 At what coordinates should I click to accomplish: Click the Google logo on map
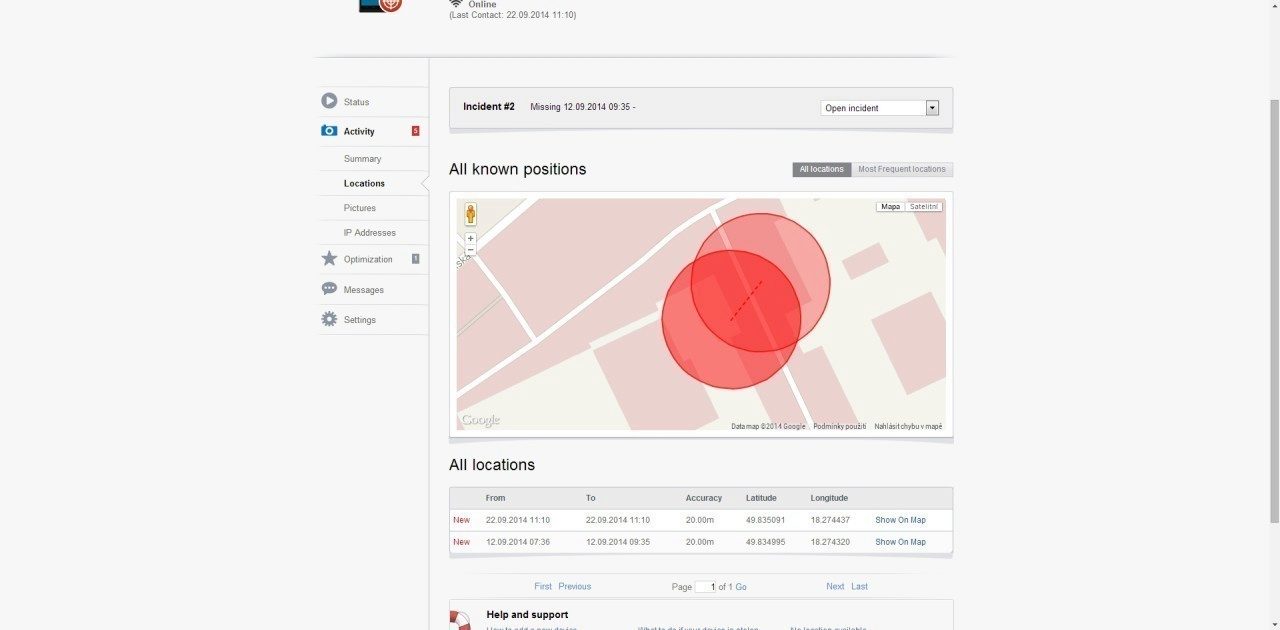[x=480, y=420]
